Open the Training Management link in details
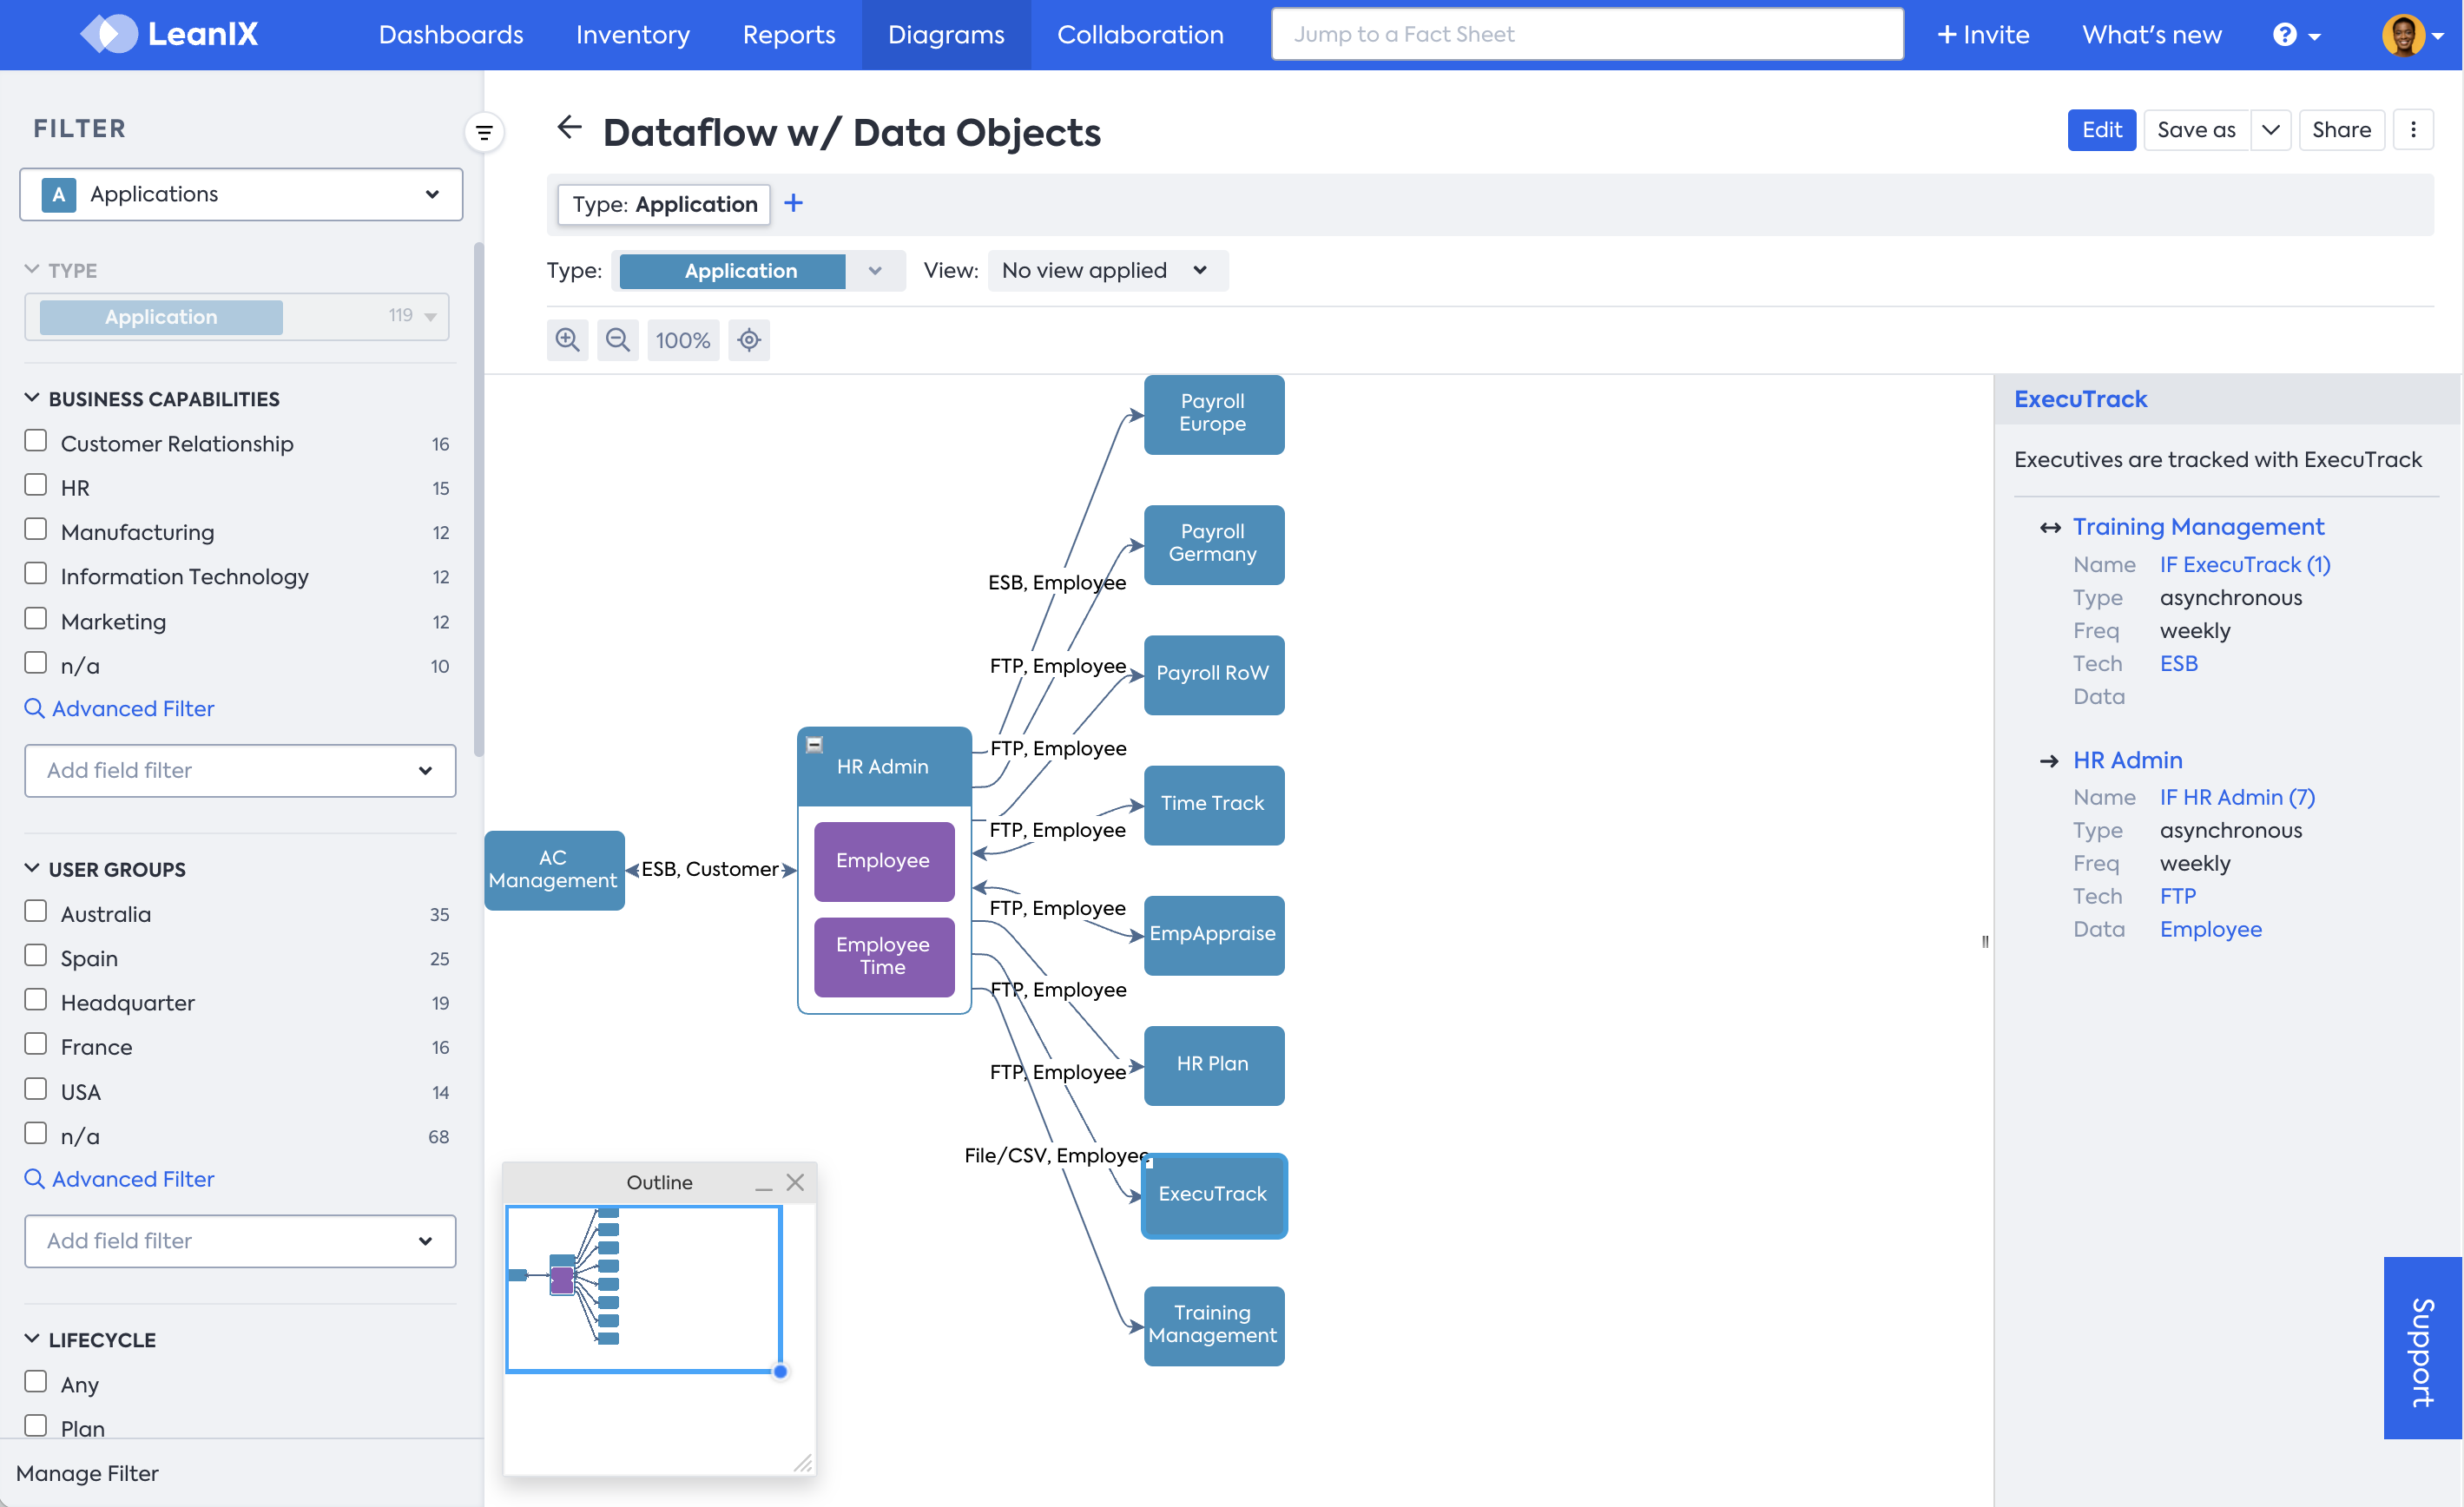The height and width of the screenshot is (1507, 2464). [x=2197, y=527]
